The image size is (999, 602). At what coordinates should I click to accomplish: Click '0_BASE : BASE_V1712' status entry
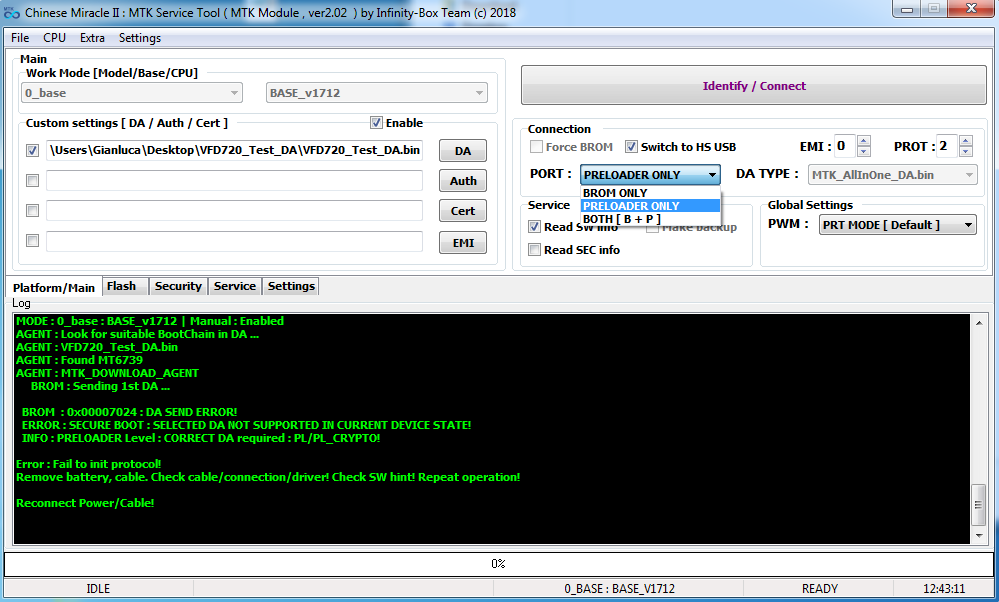619,589
